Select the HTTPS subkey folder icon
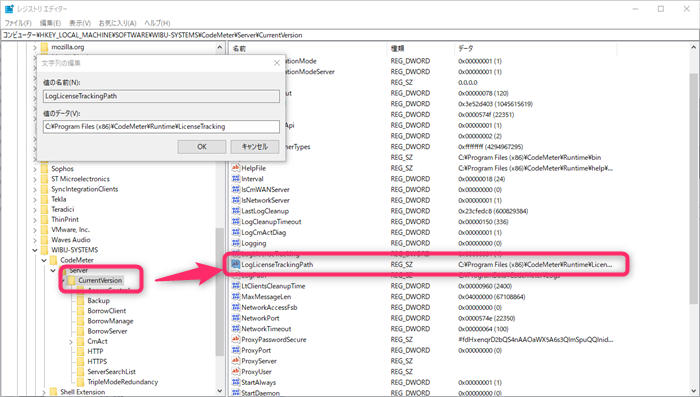700x397 pixels. coord(80,361)
